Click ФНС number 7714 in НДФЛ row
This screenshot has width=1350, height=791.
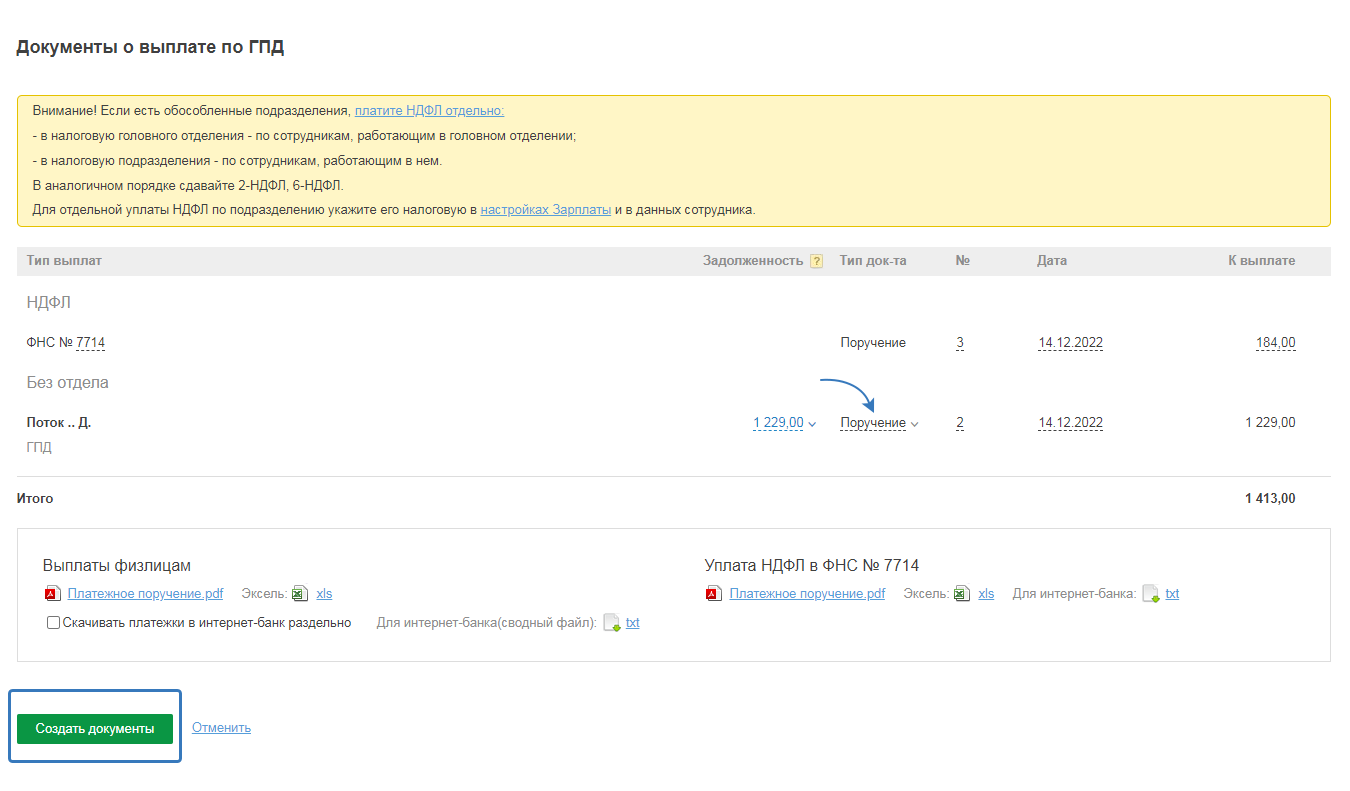90,343
